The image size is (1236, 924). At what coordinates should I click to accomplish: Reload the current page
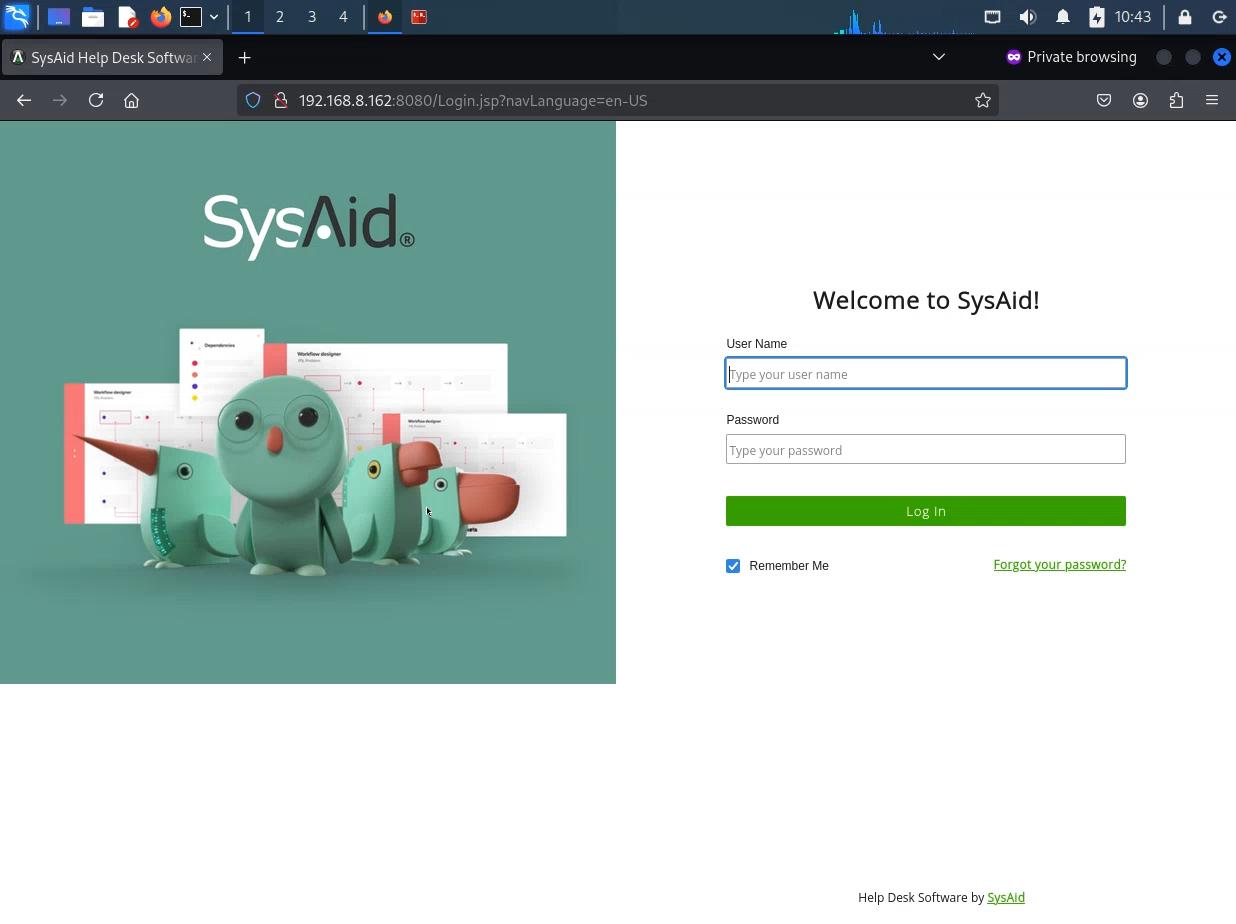coord(96,100)
